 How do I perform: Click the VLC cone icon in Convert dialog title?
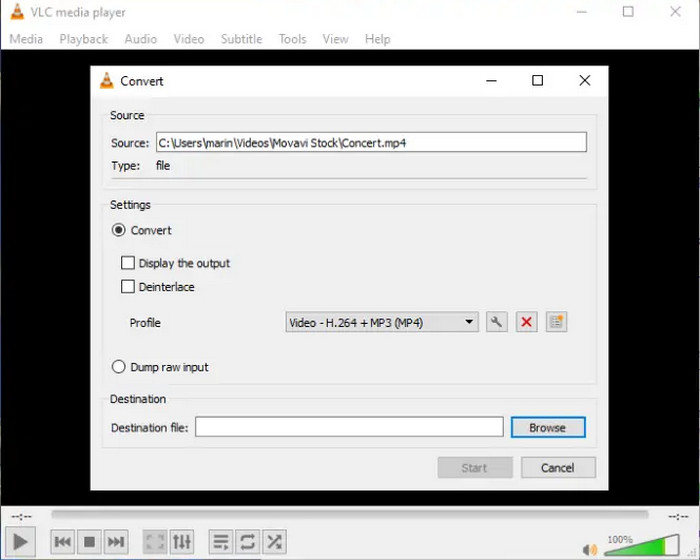tap(106, 81)
